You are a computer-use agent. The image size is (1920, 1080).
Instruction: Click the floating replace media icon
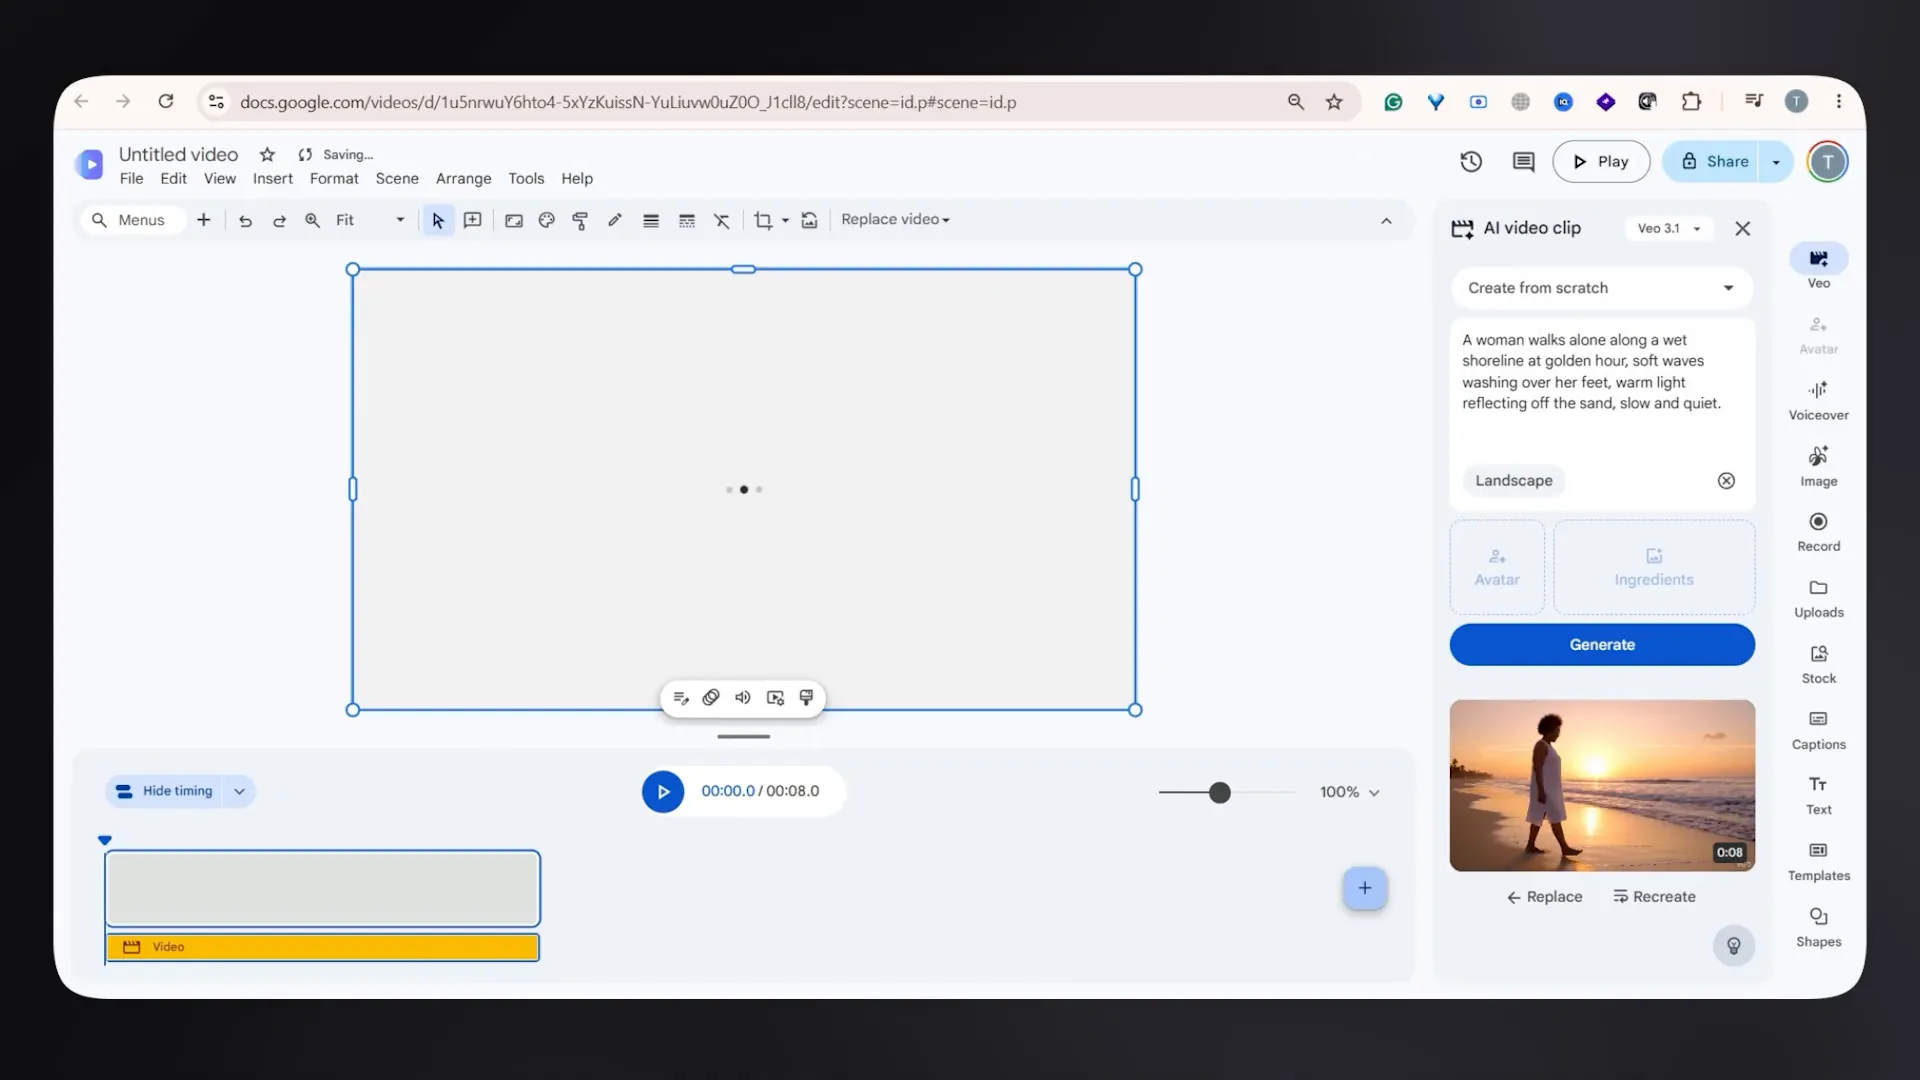pos(775,698)
